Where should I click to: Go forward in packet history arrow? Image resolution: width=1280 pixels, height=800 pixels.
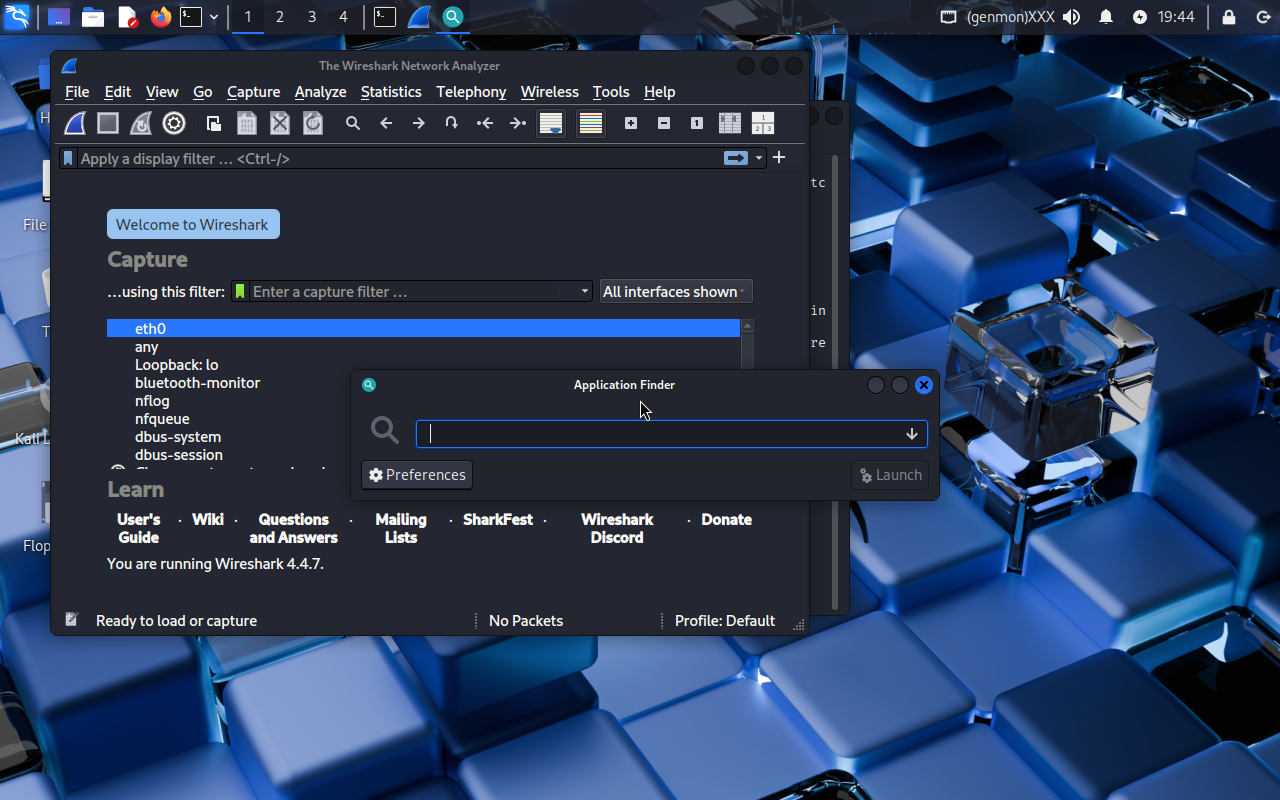point(419,123)
